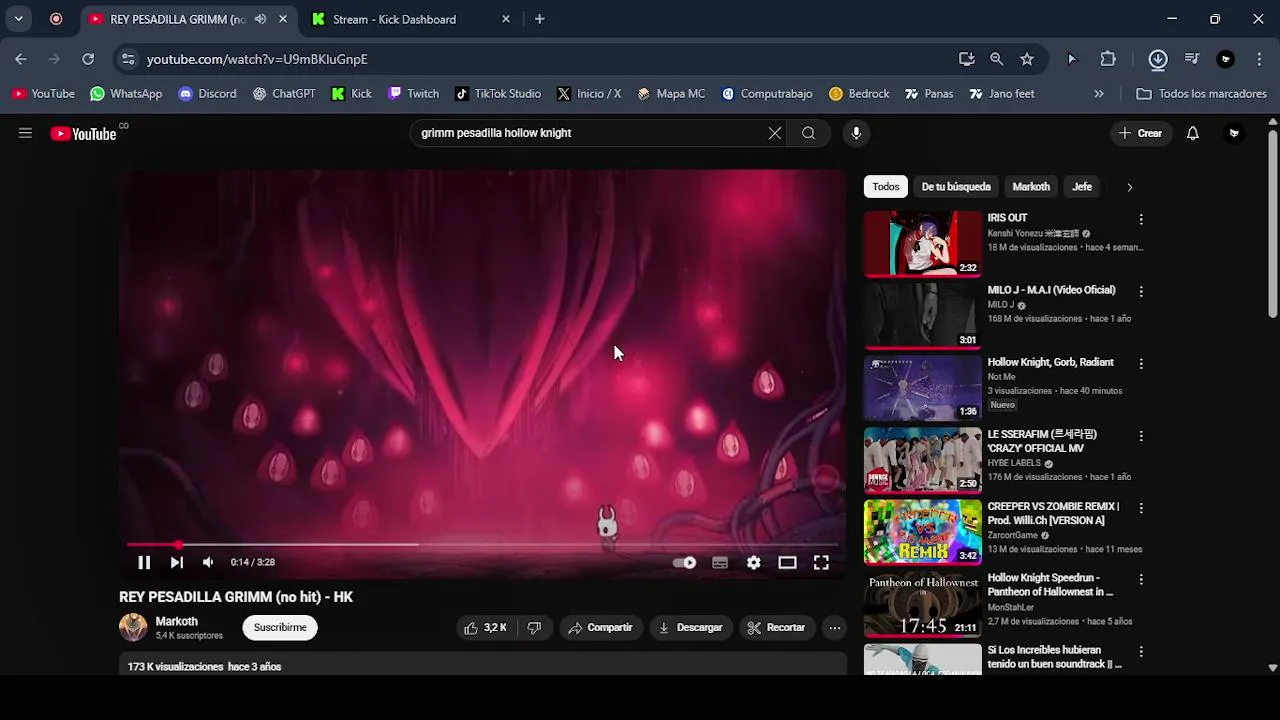
Task: Start voice search with microphone
Action: coord(856,133)
